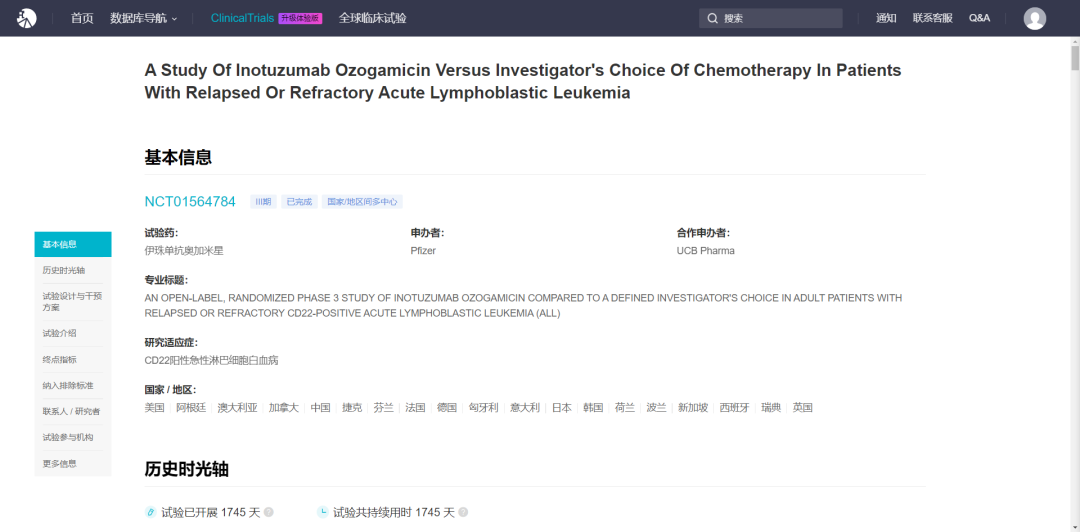Open the user avatar profile icon
Screen dimensions: 1080x532
coord(1035,19)
